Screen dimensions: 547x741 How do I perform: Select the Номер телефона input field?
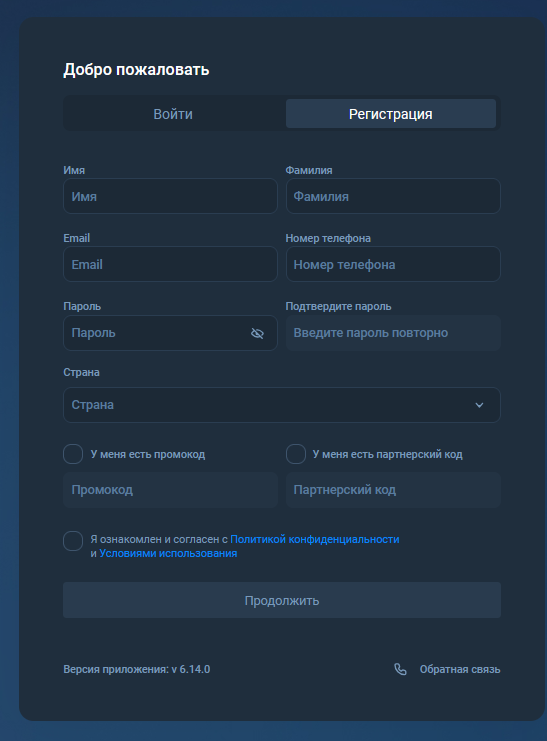click(393, 264)
